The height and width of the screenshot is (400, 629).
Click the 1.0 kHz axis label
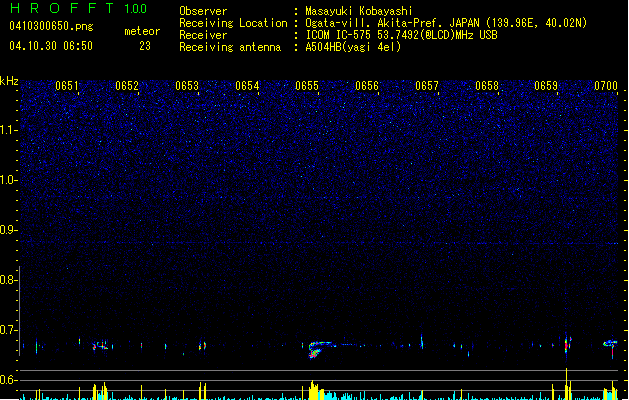coord(9,180)
